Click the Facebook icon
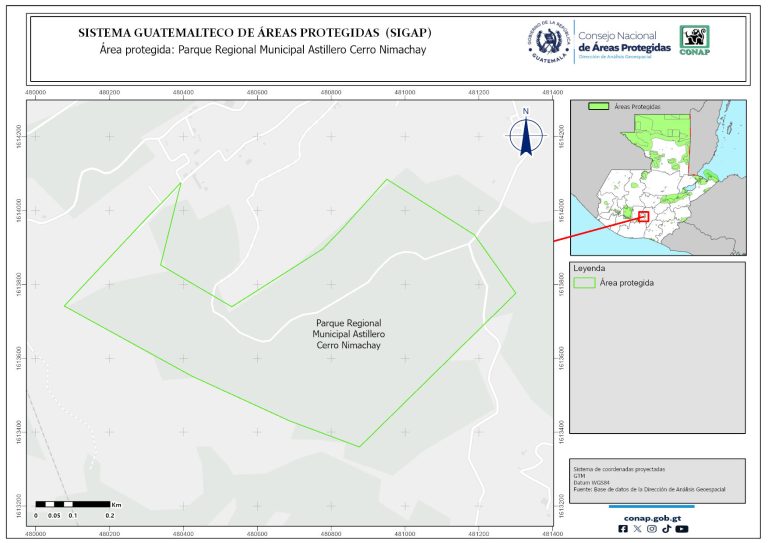Viewport: 768px width, 543px height. point(624,529)
